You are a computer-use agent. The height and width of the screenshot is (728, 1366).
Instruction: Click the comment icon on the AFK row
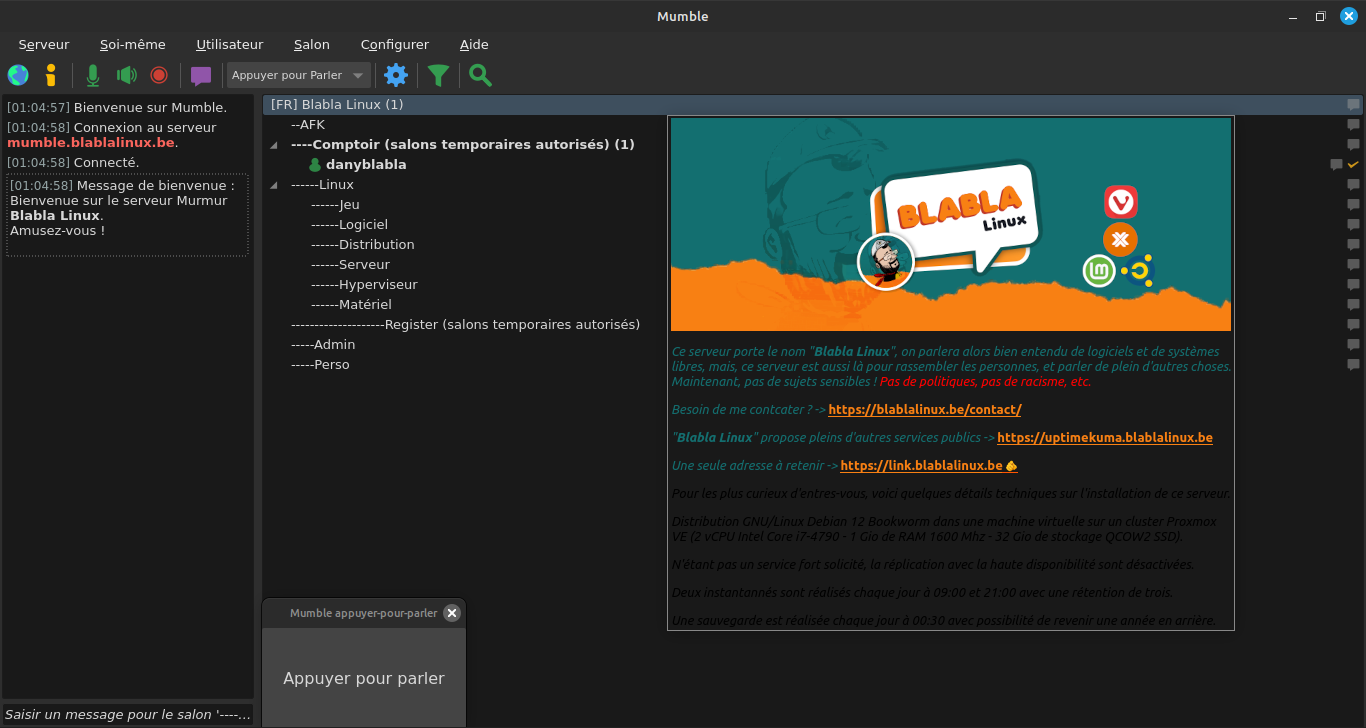(x=1353, y=125)
